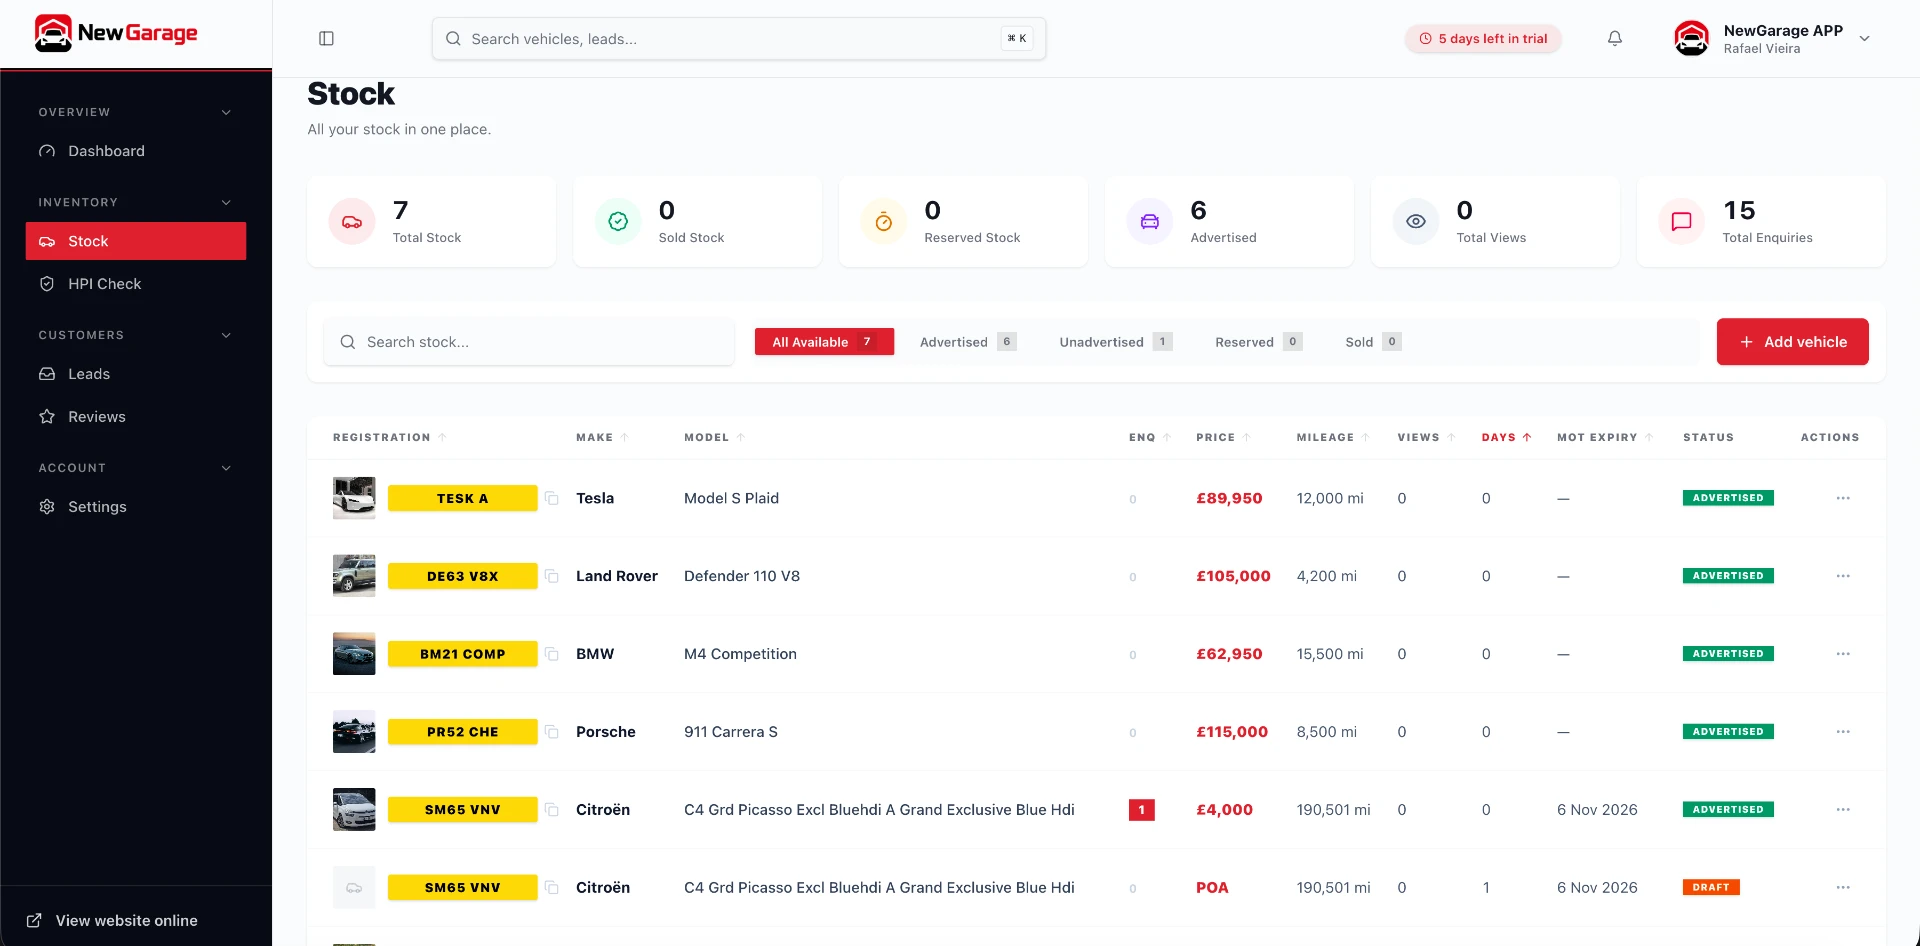Viewport: 1920px width, 946px height.
Task: Open actions menu for Porsche row
Action: click(1843, 732)
